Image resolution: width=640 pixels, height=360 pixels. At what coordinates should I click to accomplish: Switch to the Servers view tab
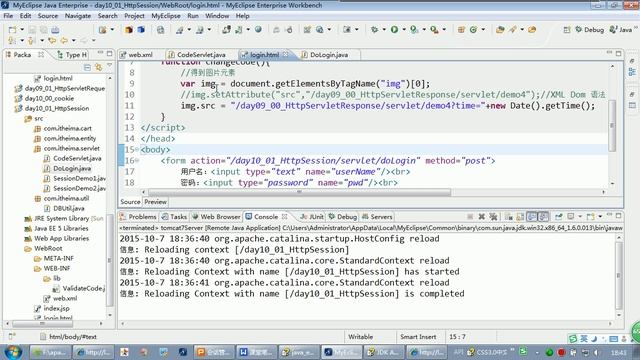point(378,217)
